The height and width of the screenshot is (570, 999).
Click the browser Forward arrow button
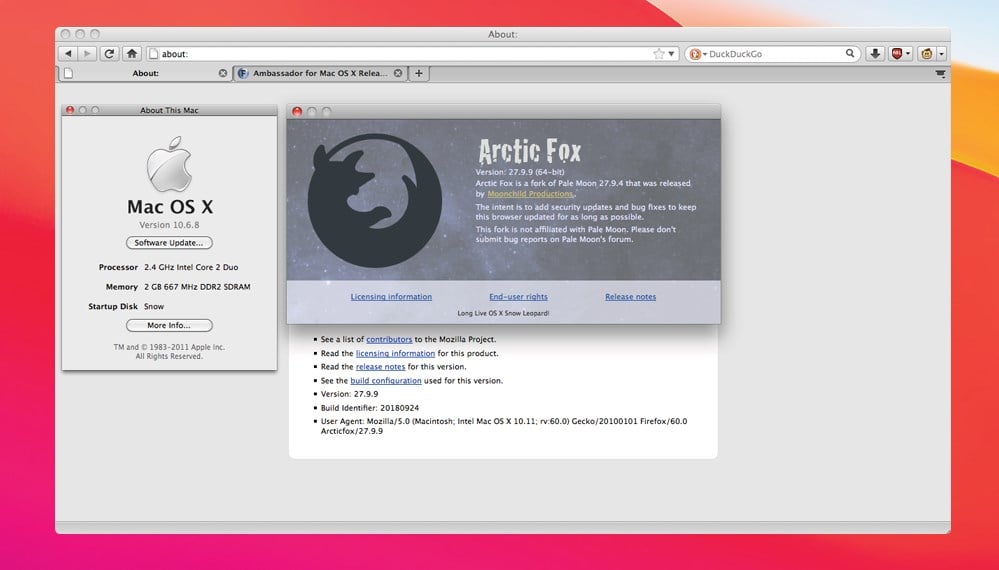[x=87, y=53]
